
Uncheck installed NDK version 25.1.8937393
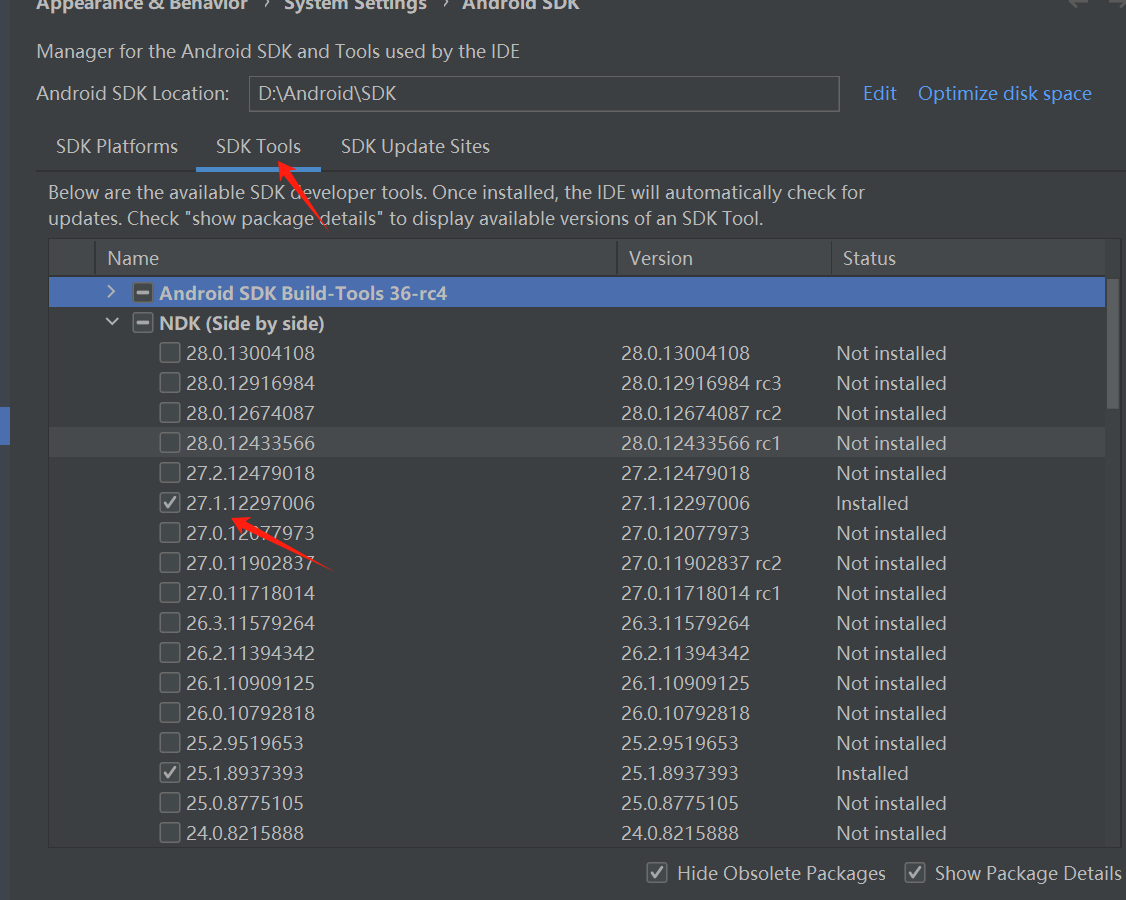(170, 772)
